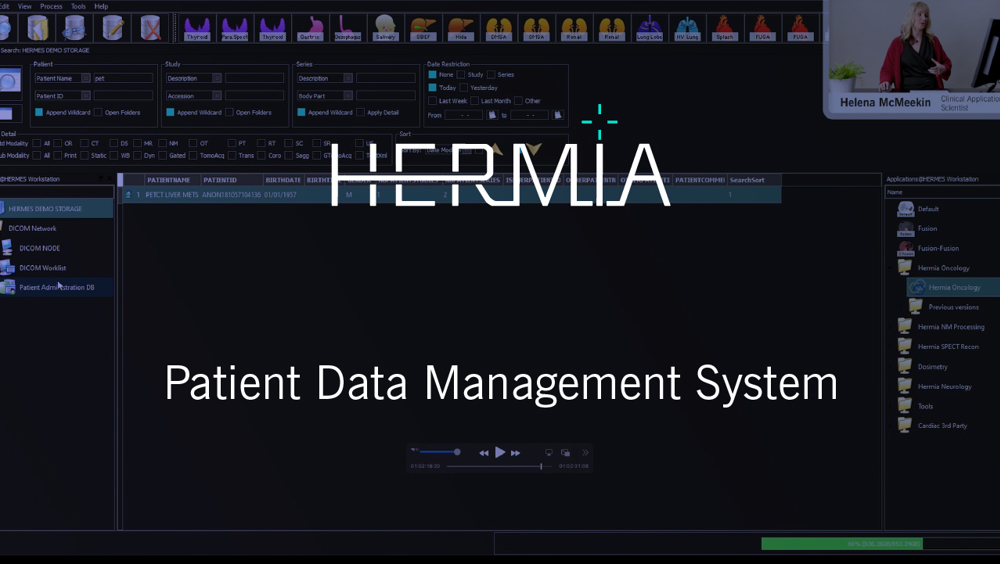Image resolution: width=1000 pixels, height=564 pixels.
Task: Select the Salivary protocol icon
Action: tap(385, 27)
